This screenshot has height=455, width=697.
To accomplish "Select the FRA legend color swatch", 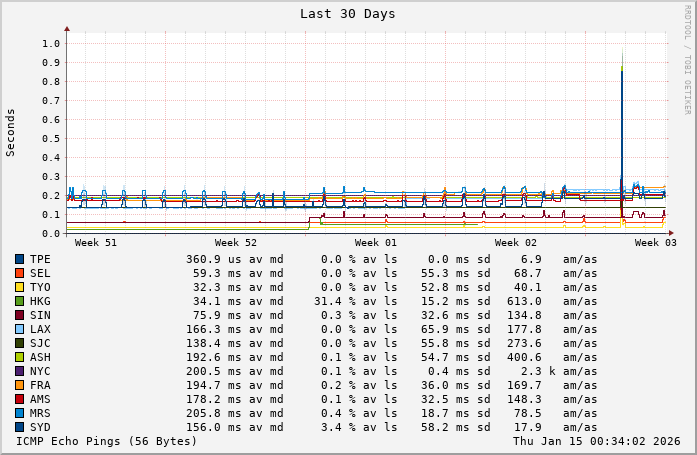I will (19, 385).
